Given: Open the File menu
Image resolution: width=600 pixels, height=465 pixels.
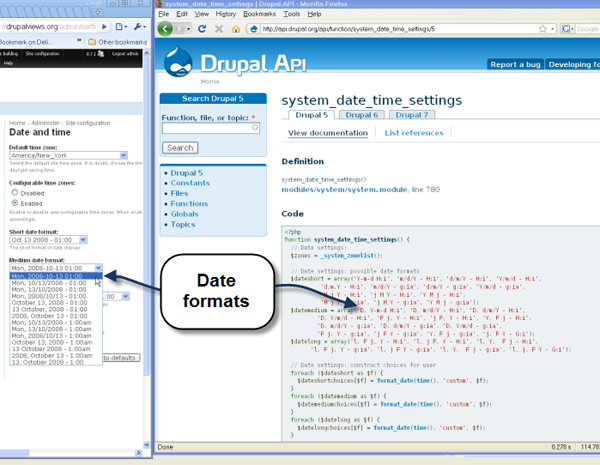Looking at the screenshot, I should click(x=164, y=14).
